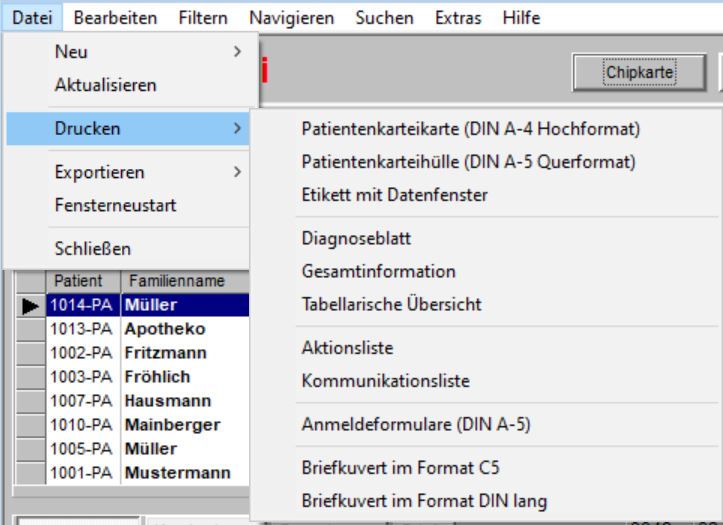Select patient row 1013-PA Apotheko
Image resolution: width=723 pixels, height=525 pixels.
140,329
